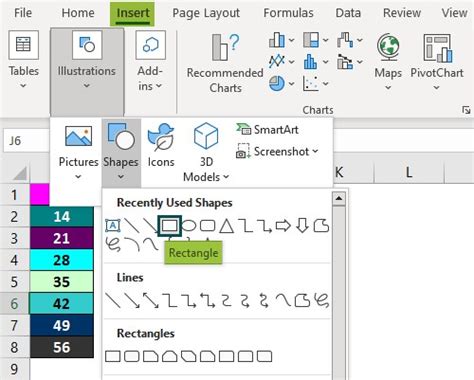Choose the Oval shape in Recently Used Shapes
Image resolution: width=474 pixels, height=380 pixels.
[x=188, y=226]
